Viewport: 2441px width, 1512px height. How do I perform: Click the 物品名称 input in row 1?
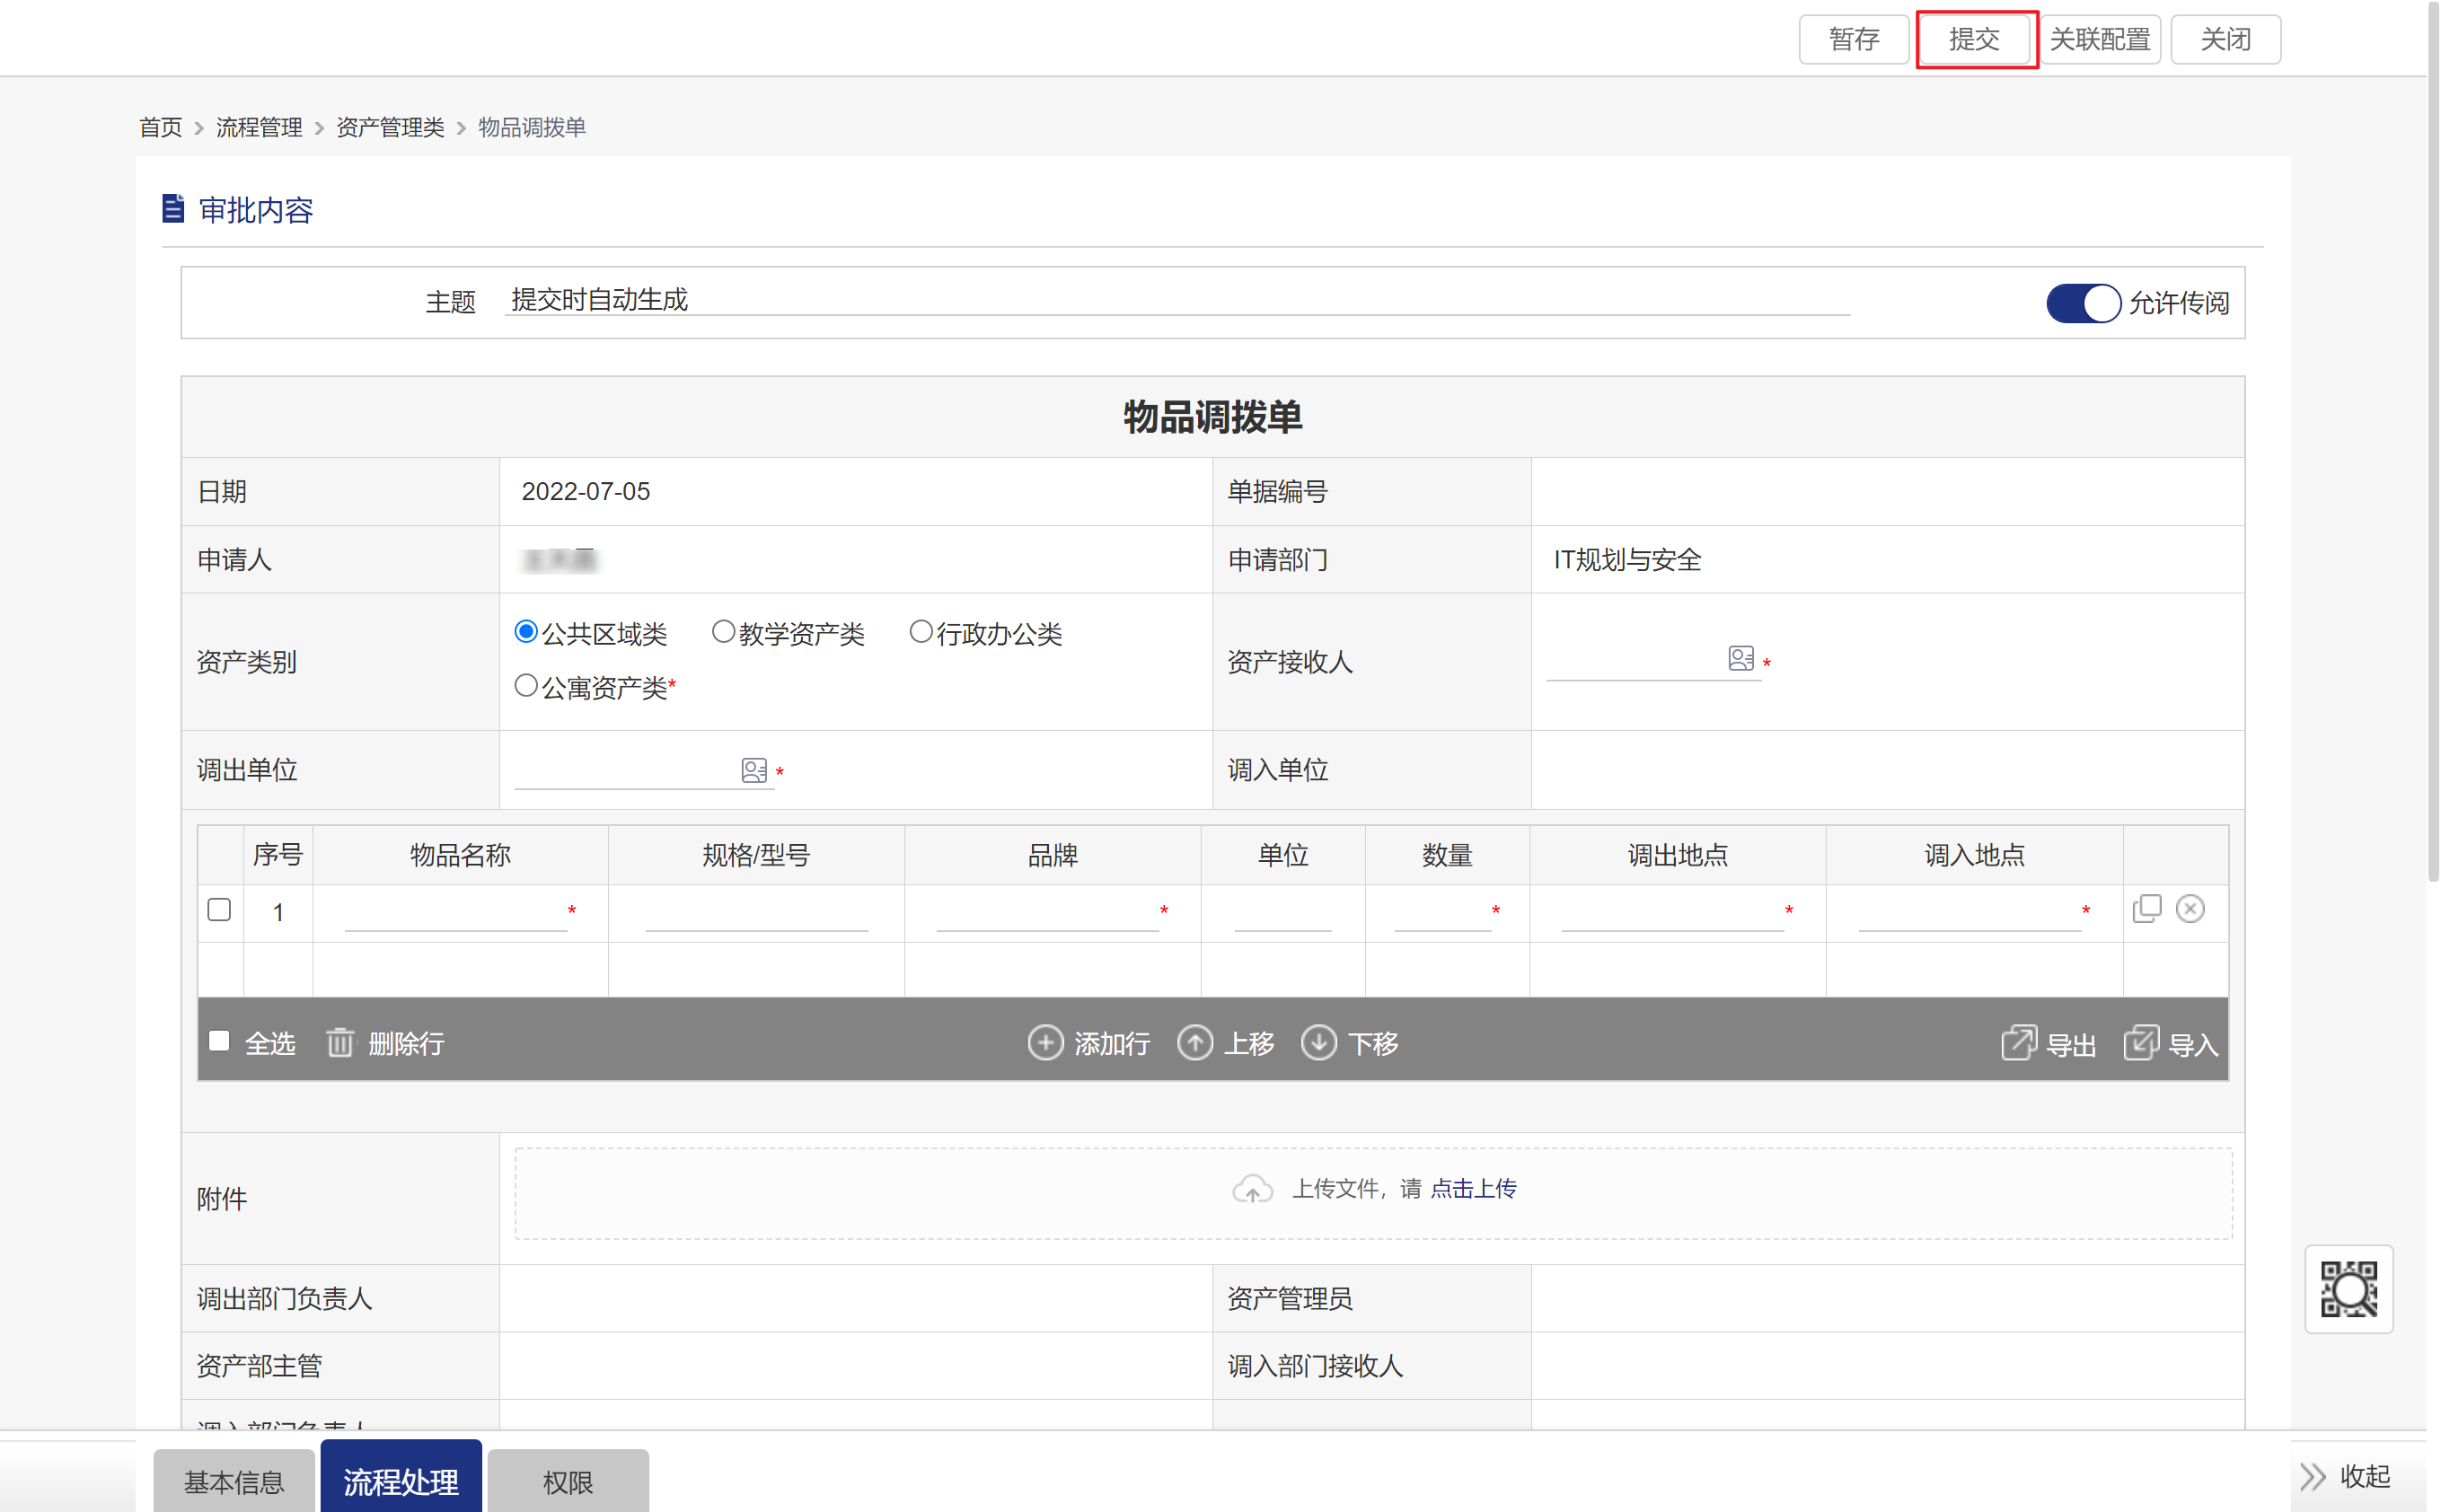click(x=455, y=912)
